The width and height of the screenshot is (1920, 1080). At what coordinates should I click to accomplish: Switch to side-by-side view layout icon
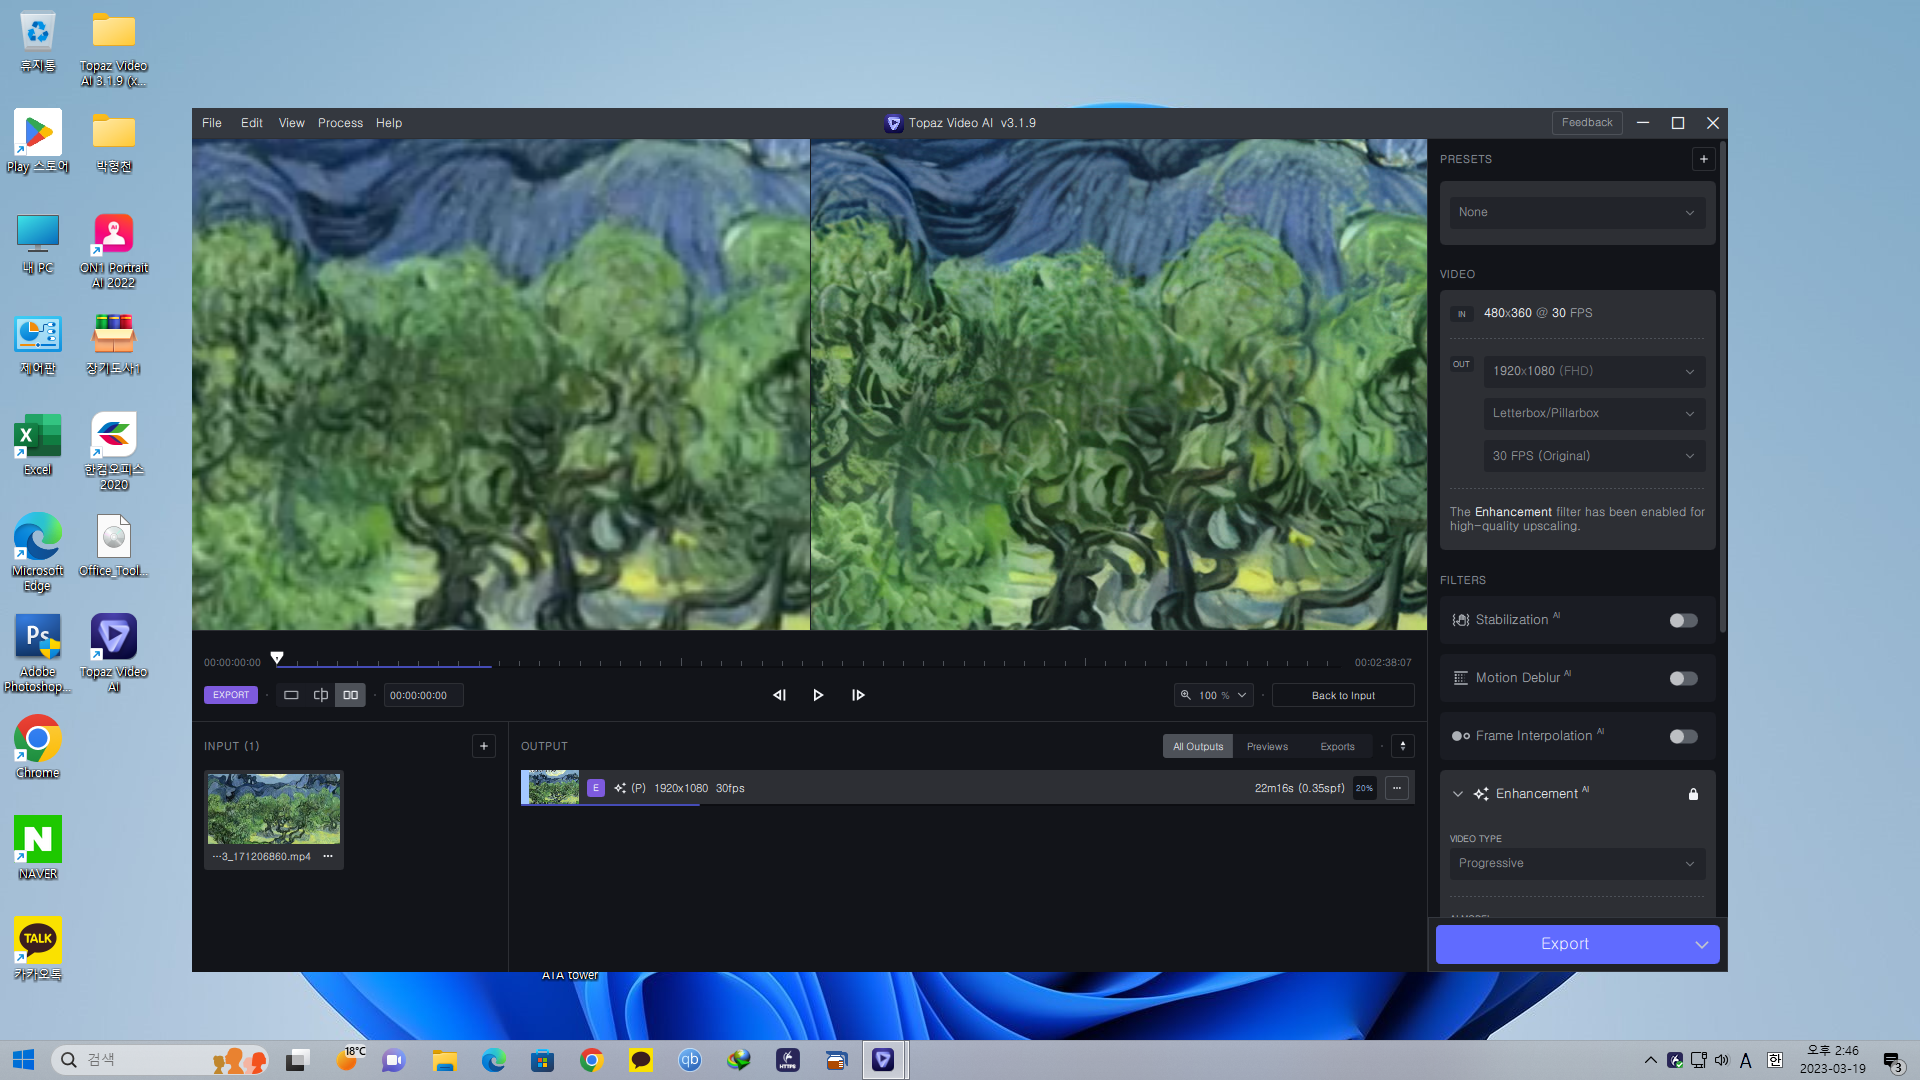(351, 695)
